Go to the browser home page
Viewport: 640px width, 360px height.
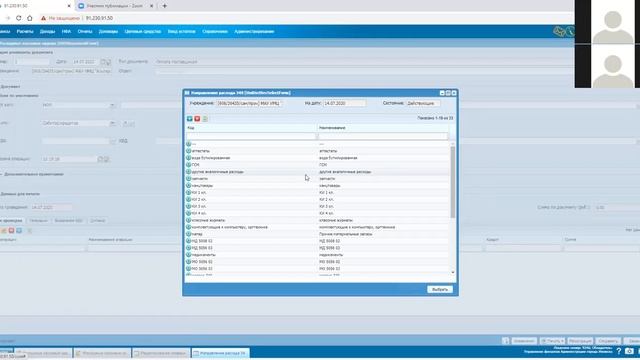(30, 18)
